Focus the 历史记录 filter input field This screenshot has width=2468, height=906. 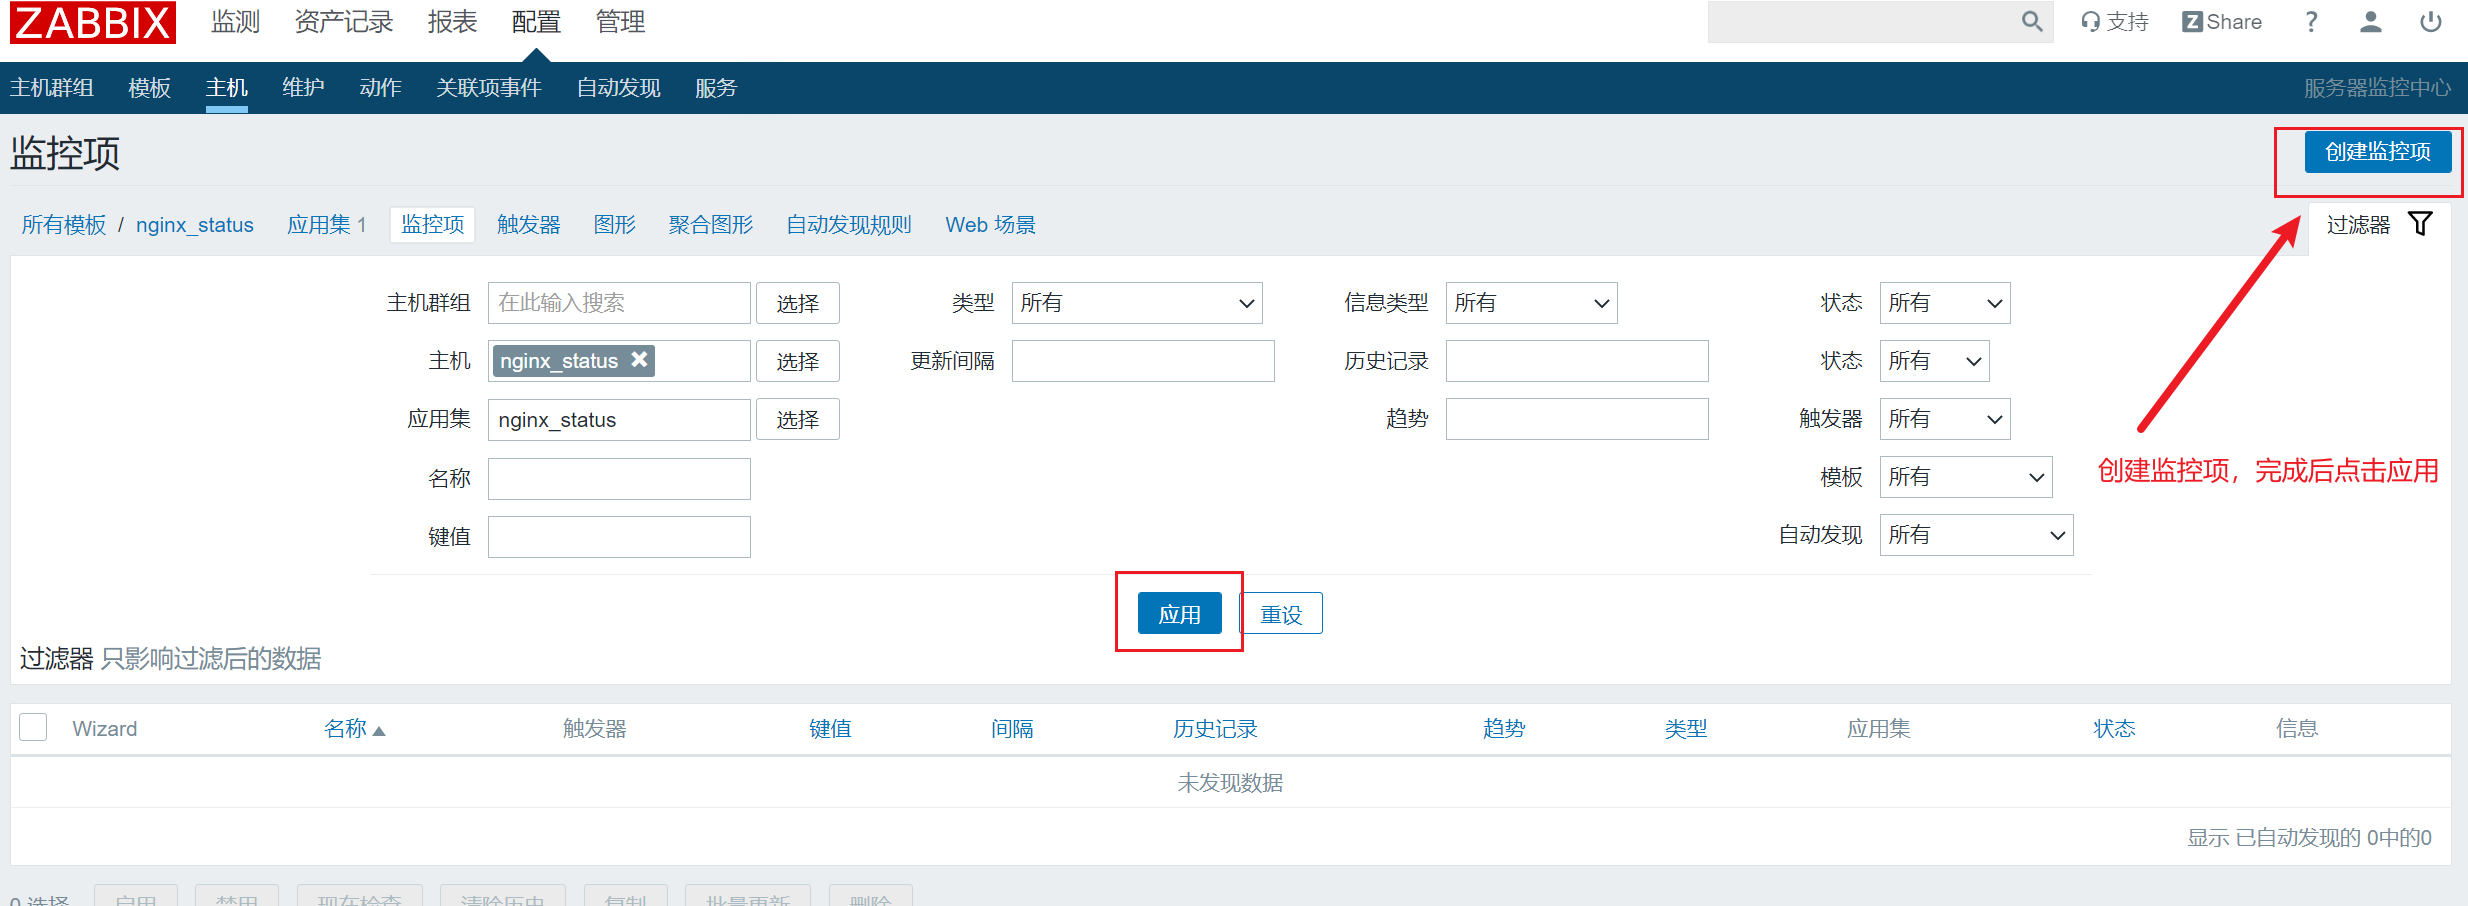1577,361
